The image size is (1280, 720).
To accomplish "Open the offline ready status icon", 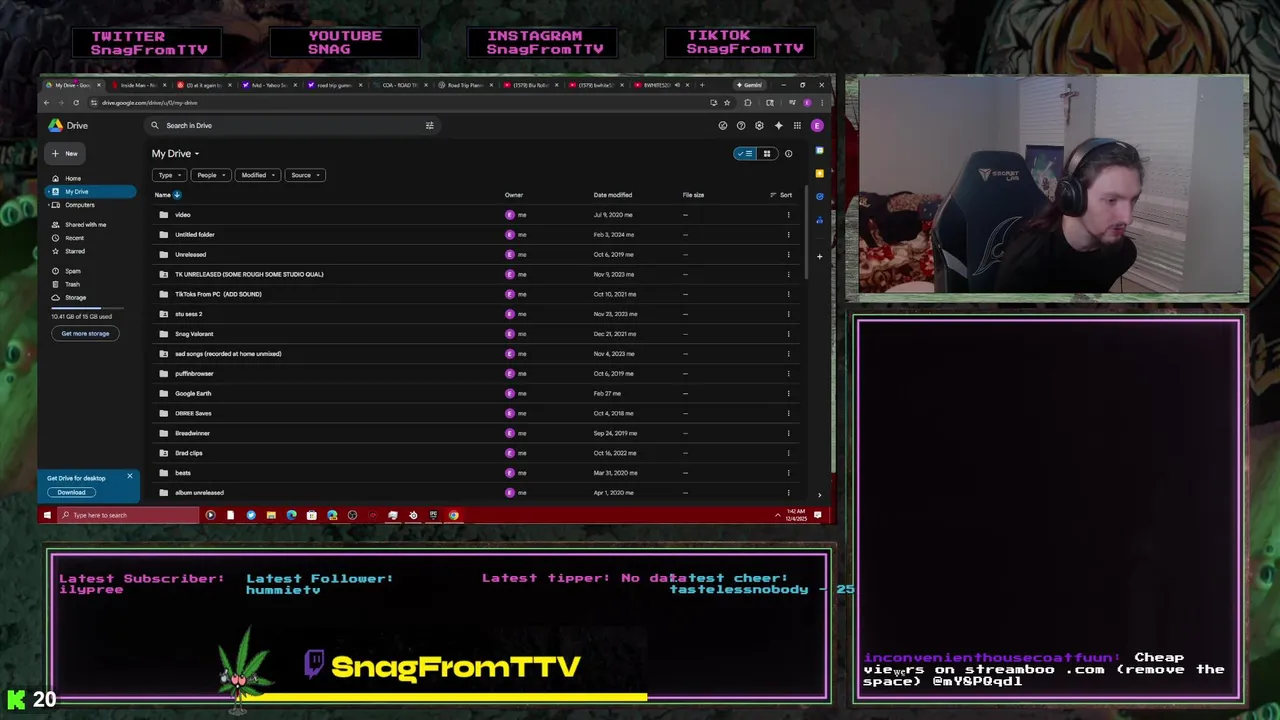I will [x=723, y=125].
